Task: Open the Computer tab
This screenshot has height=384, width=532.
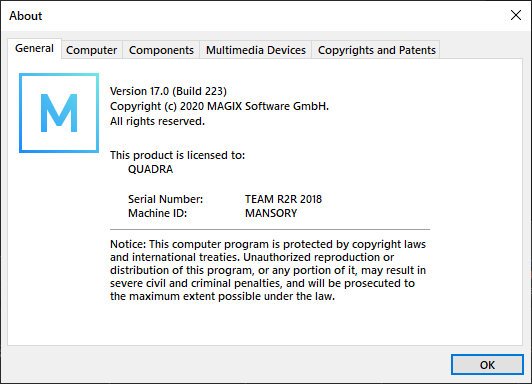Action: click(x=92, y=50)
